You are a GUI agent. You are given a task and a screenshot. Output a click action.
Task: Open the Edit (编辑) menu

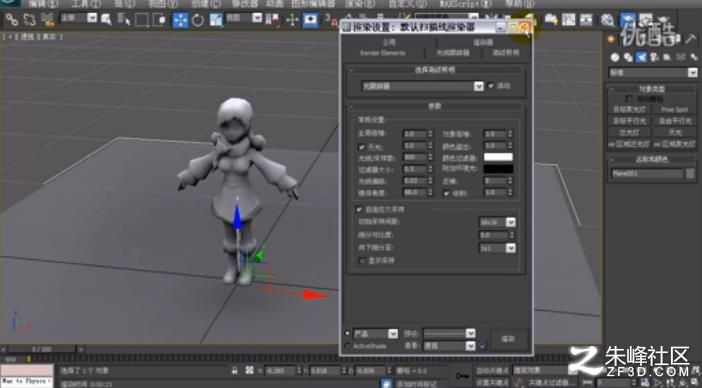click(x=43, y=4)
